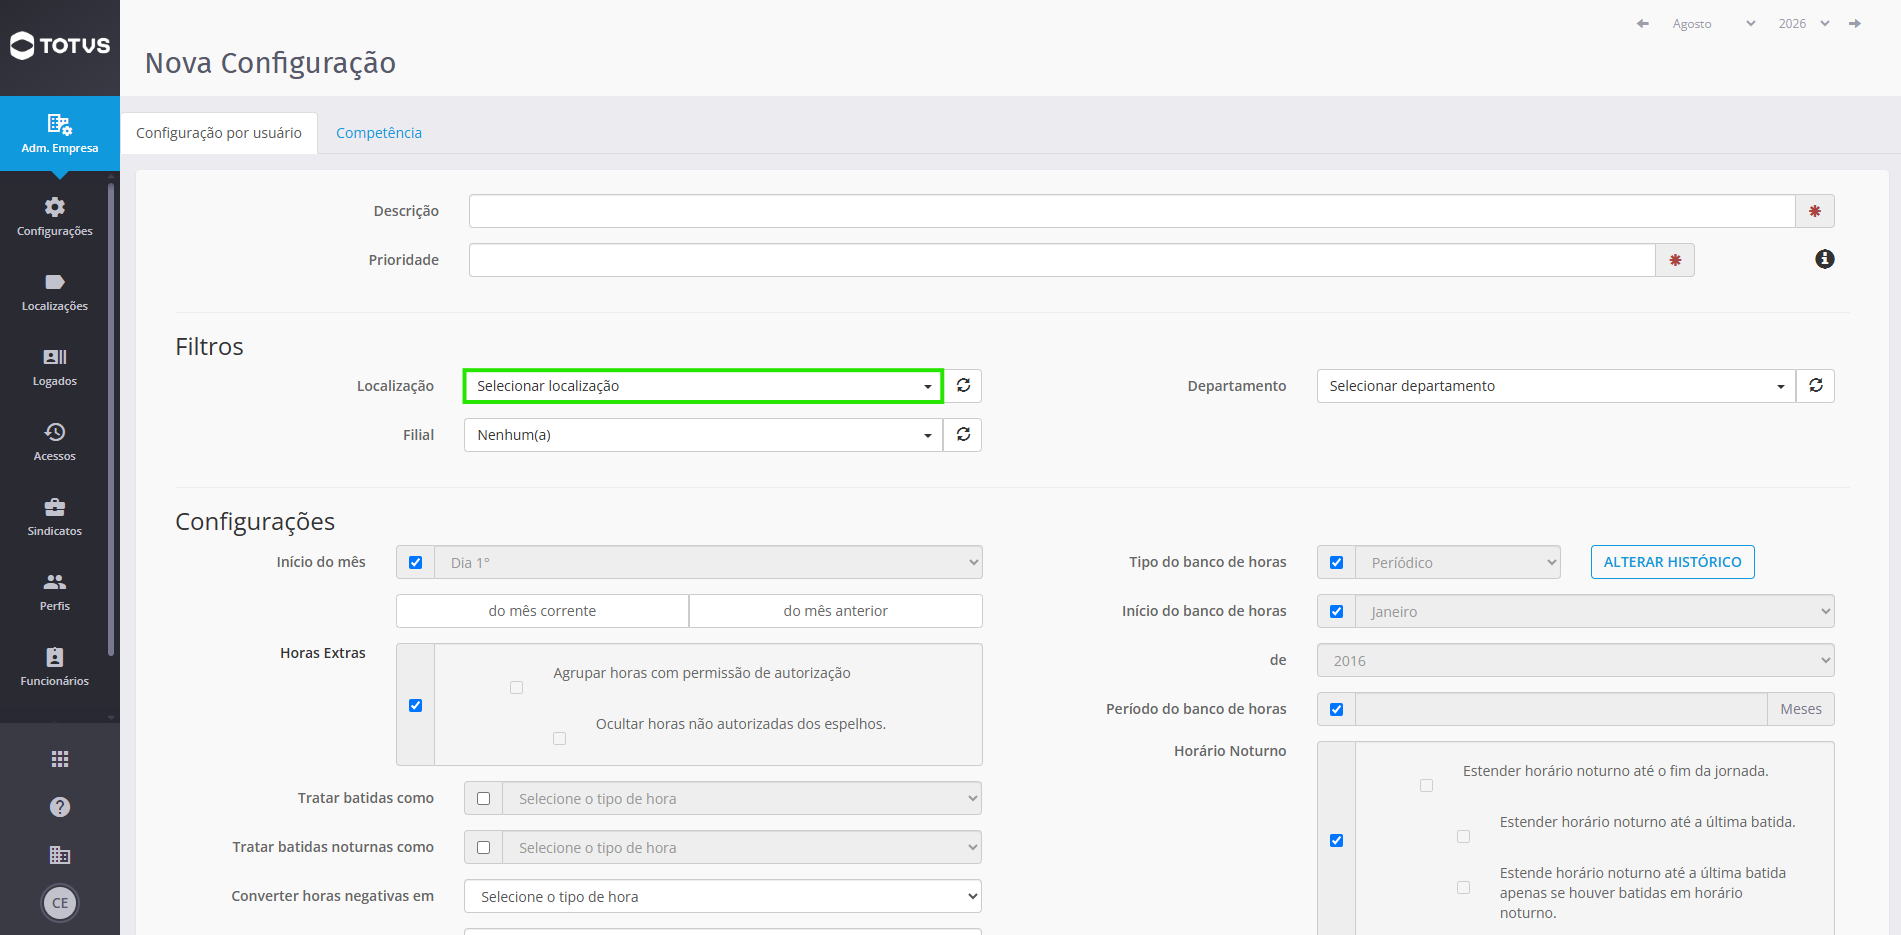Image resolution: width=1901 pixels, height=935 pixels.
Task: Click the refresh icon next to Localização
Action: (963, 386)
